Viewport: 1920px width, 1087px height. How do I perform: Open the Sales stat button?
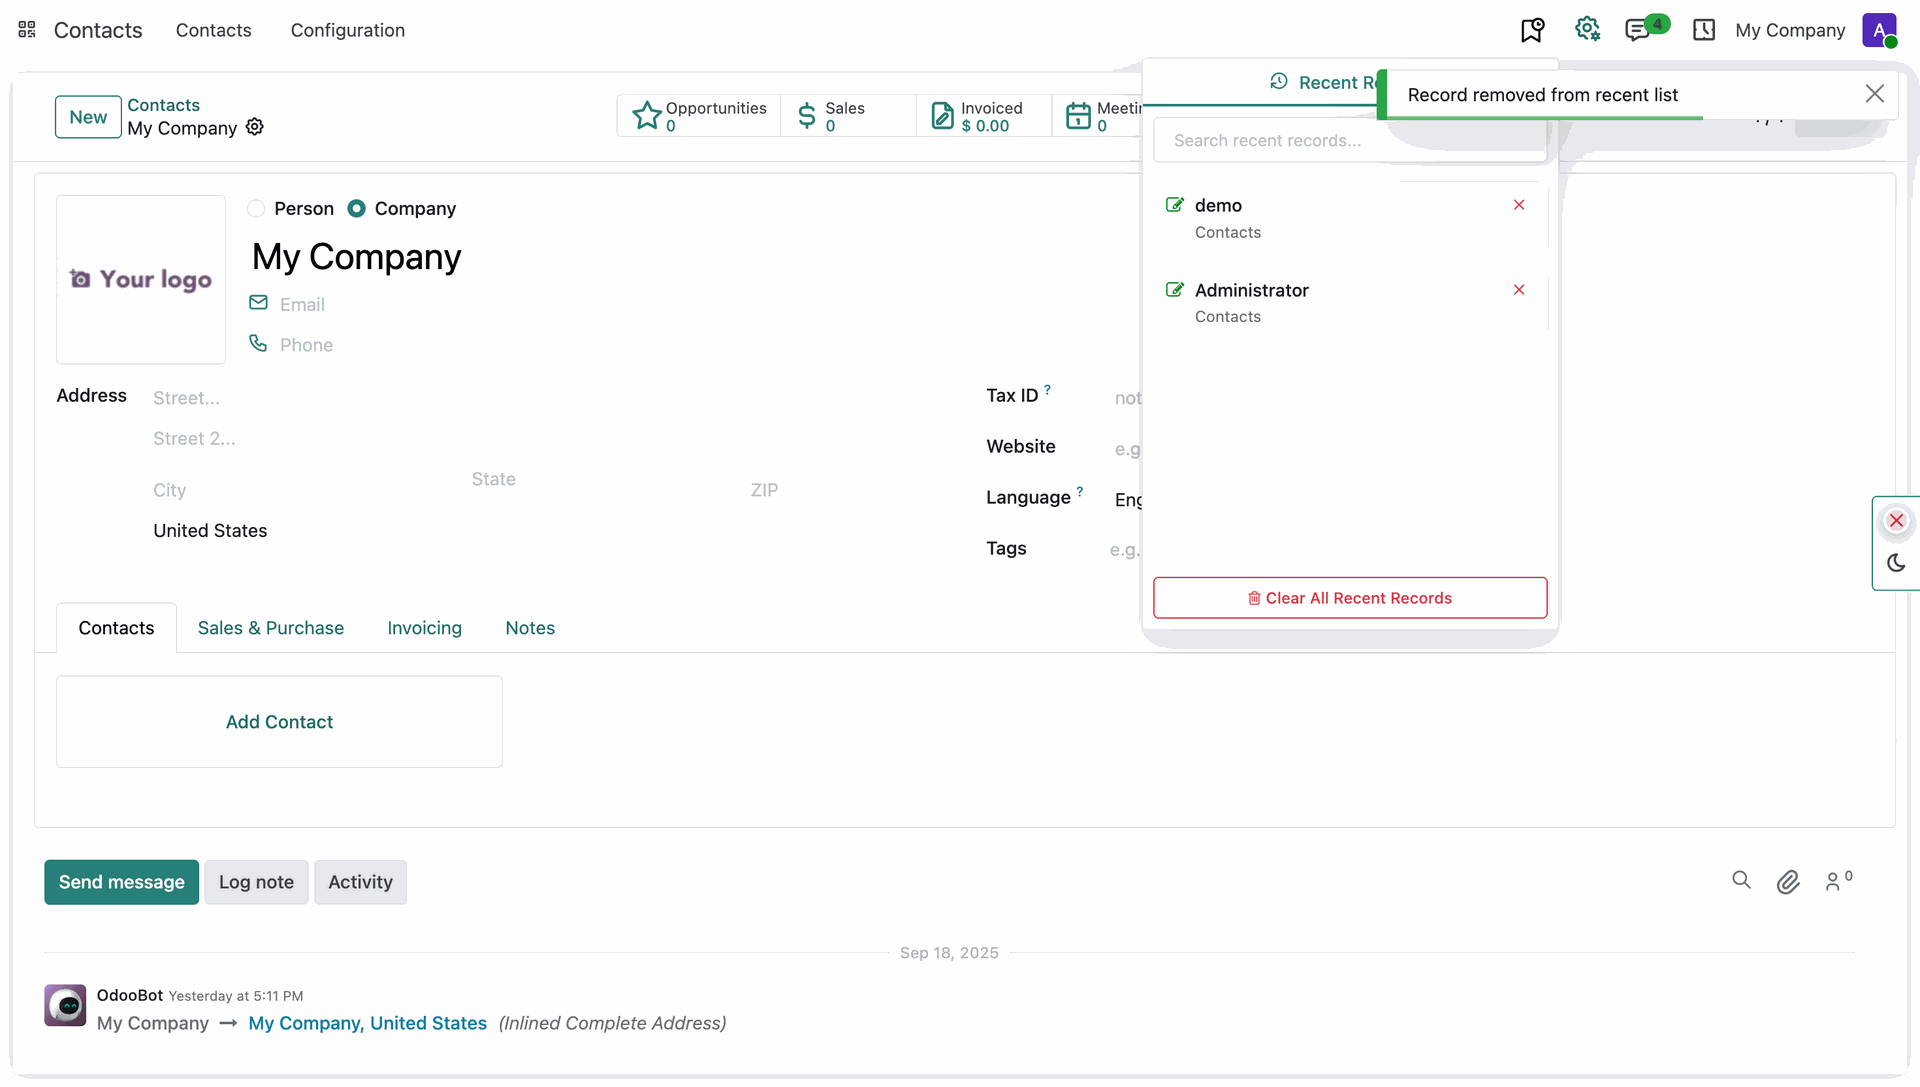(848, 116)
